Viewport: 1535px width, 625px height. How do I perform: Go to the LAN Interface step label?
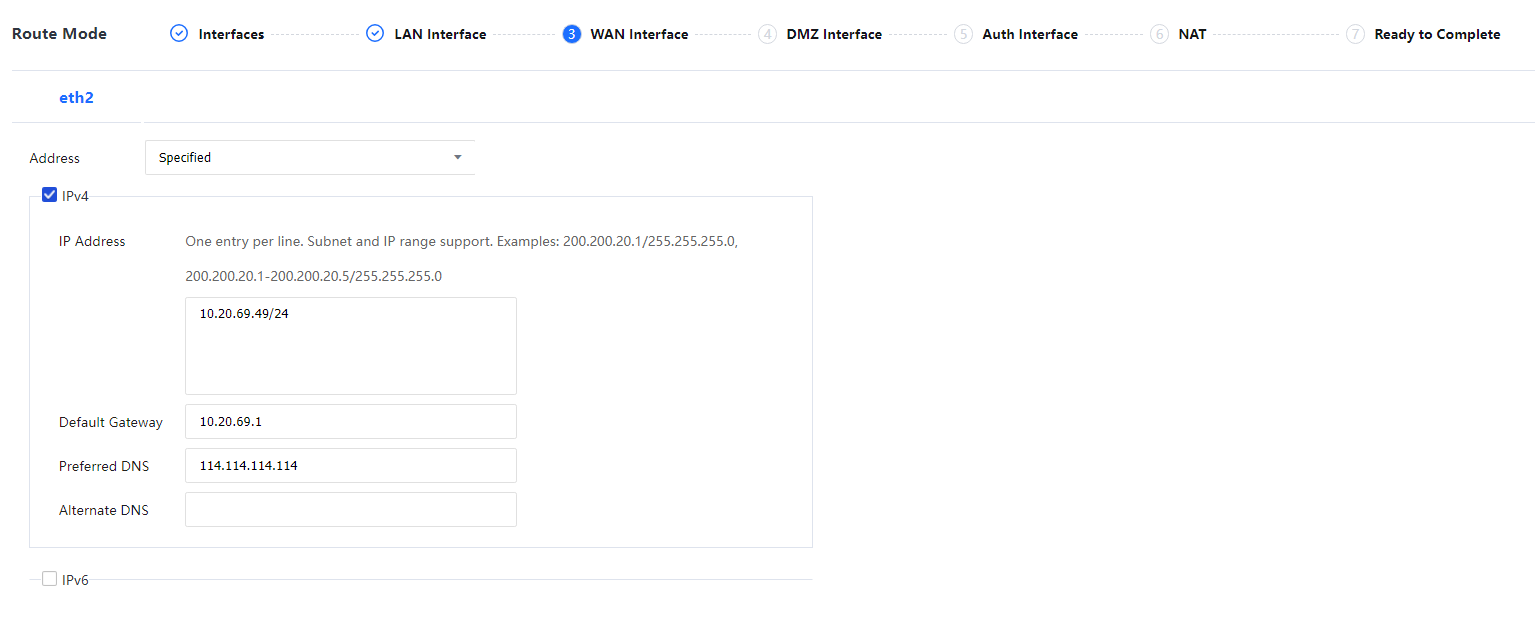[440, 34]
